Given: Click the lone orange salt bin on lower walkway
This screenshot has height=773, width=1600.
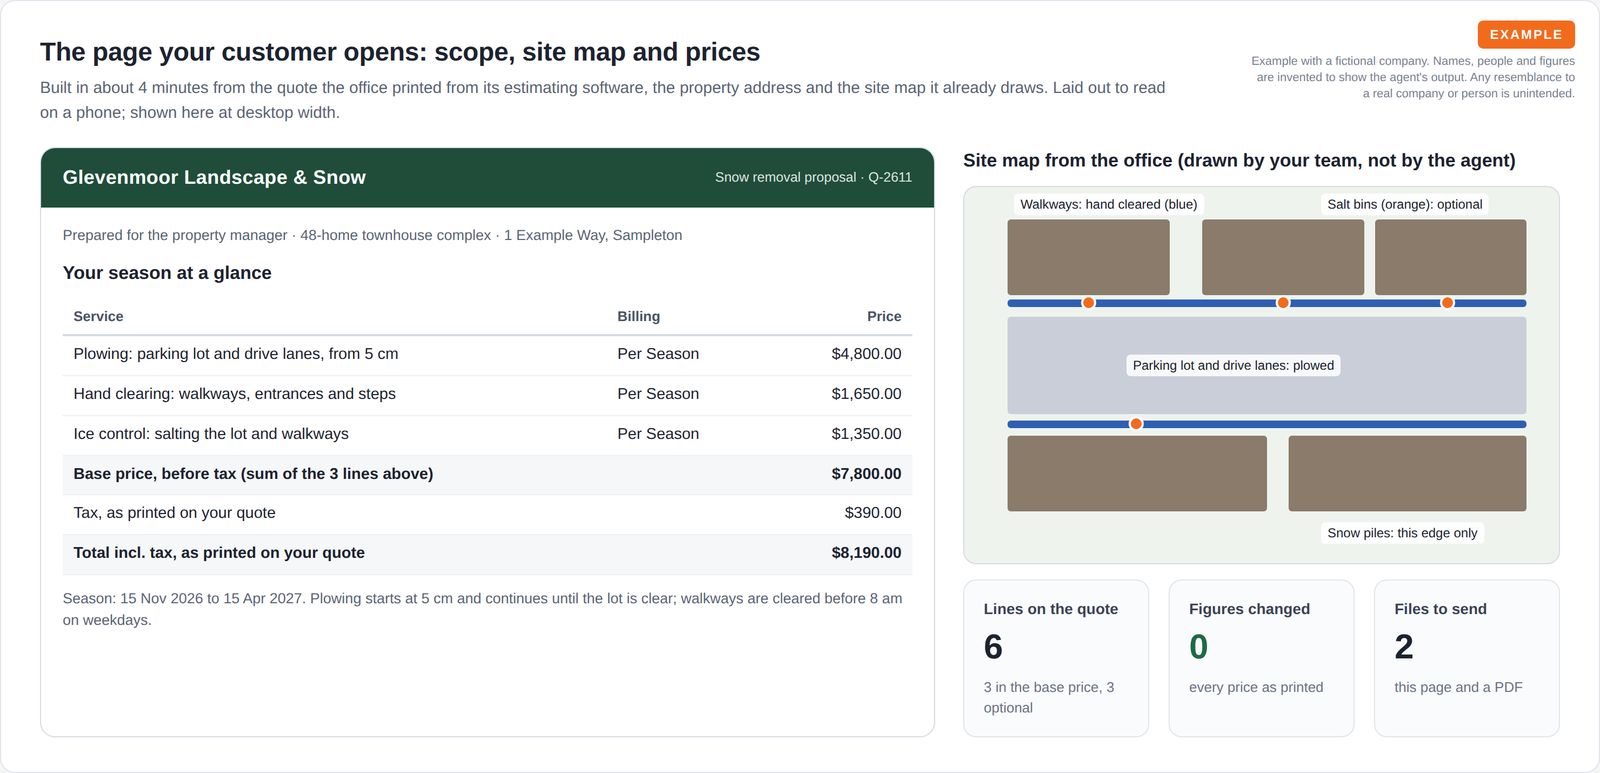Looking at the screenshot, I should click(1136, 424).
